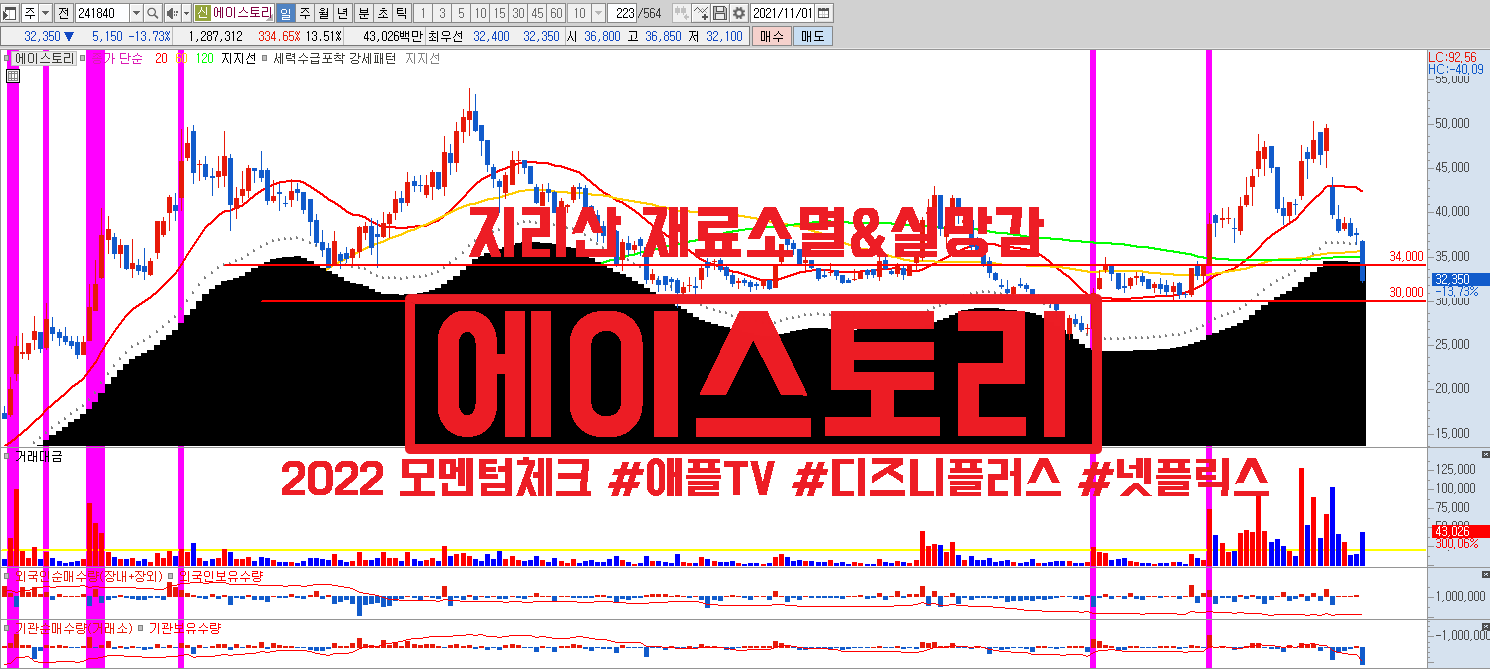
Task: Click the '주' button at toolbar left
Action: tap(31, 13)
